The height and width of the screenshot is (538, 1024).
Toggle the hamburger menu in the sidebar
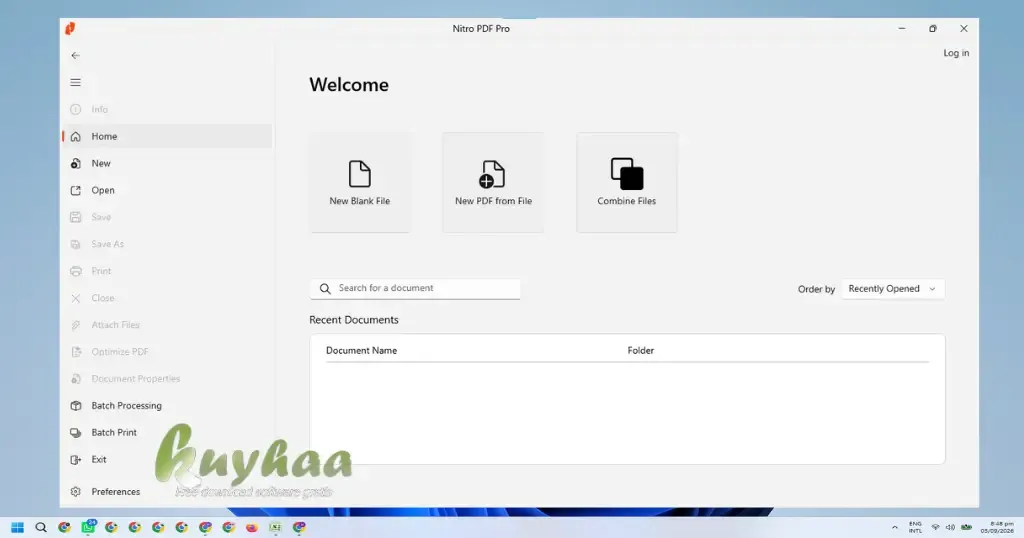pos(76,82)
